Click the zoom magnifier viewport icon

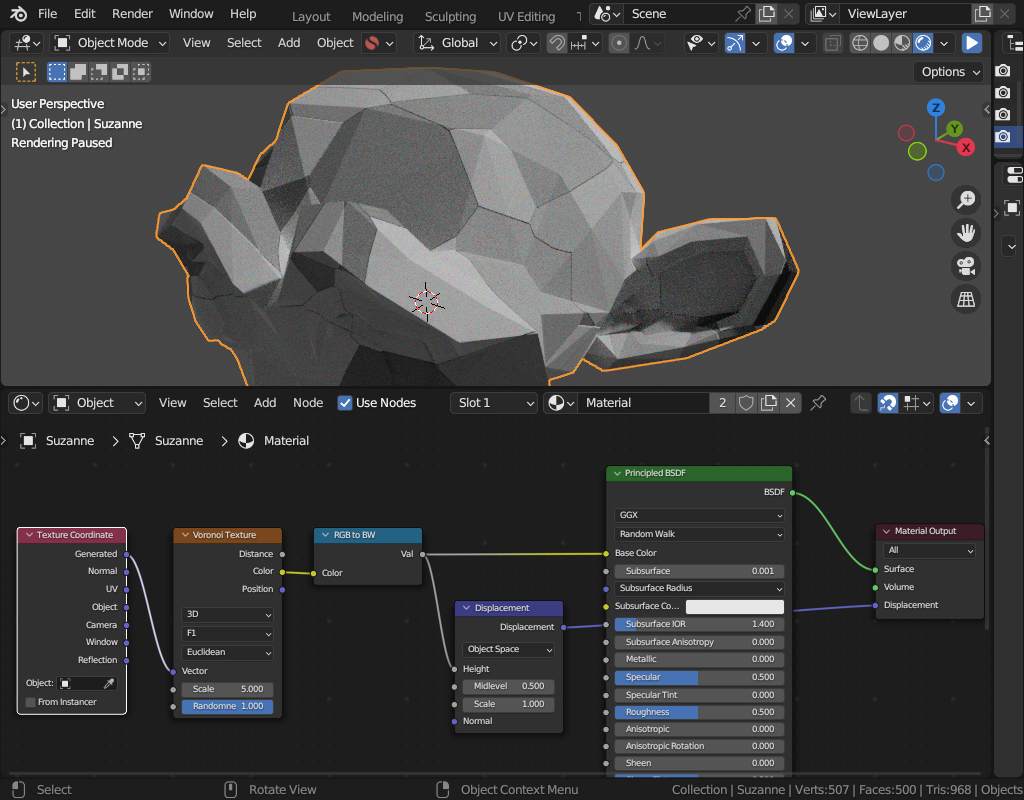tap(966, 200)
